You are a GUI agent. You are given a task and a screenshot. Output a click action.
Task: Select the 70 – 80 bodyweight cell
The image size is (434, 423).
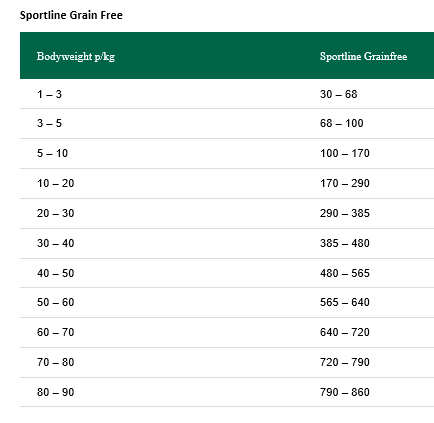tap(56, 362)
